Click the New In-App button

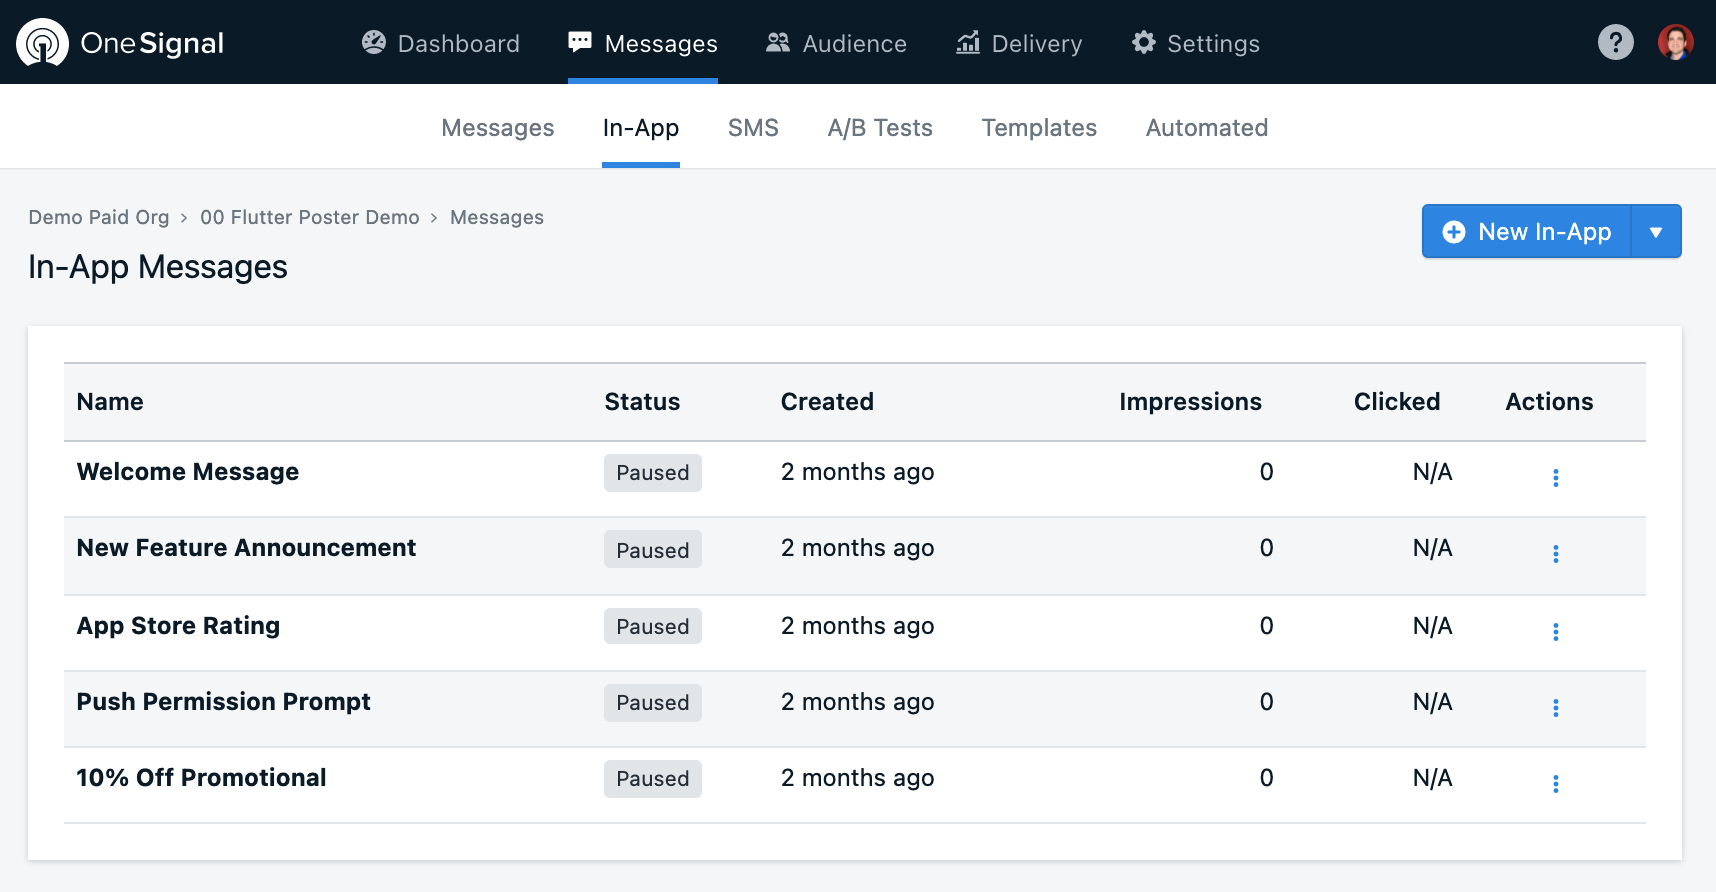1527,232
